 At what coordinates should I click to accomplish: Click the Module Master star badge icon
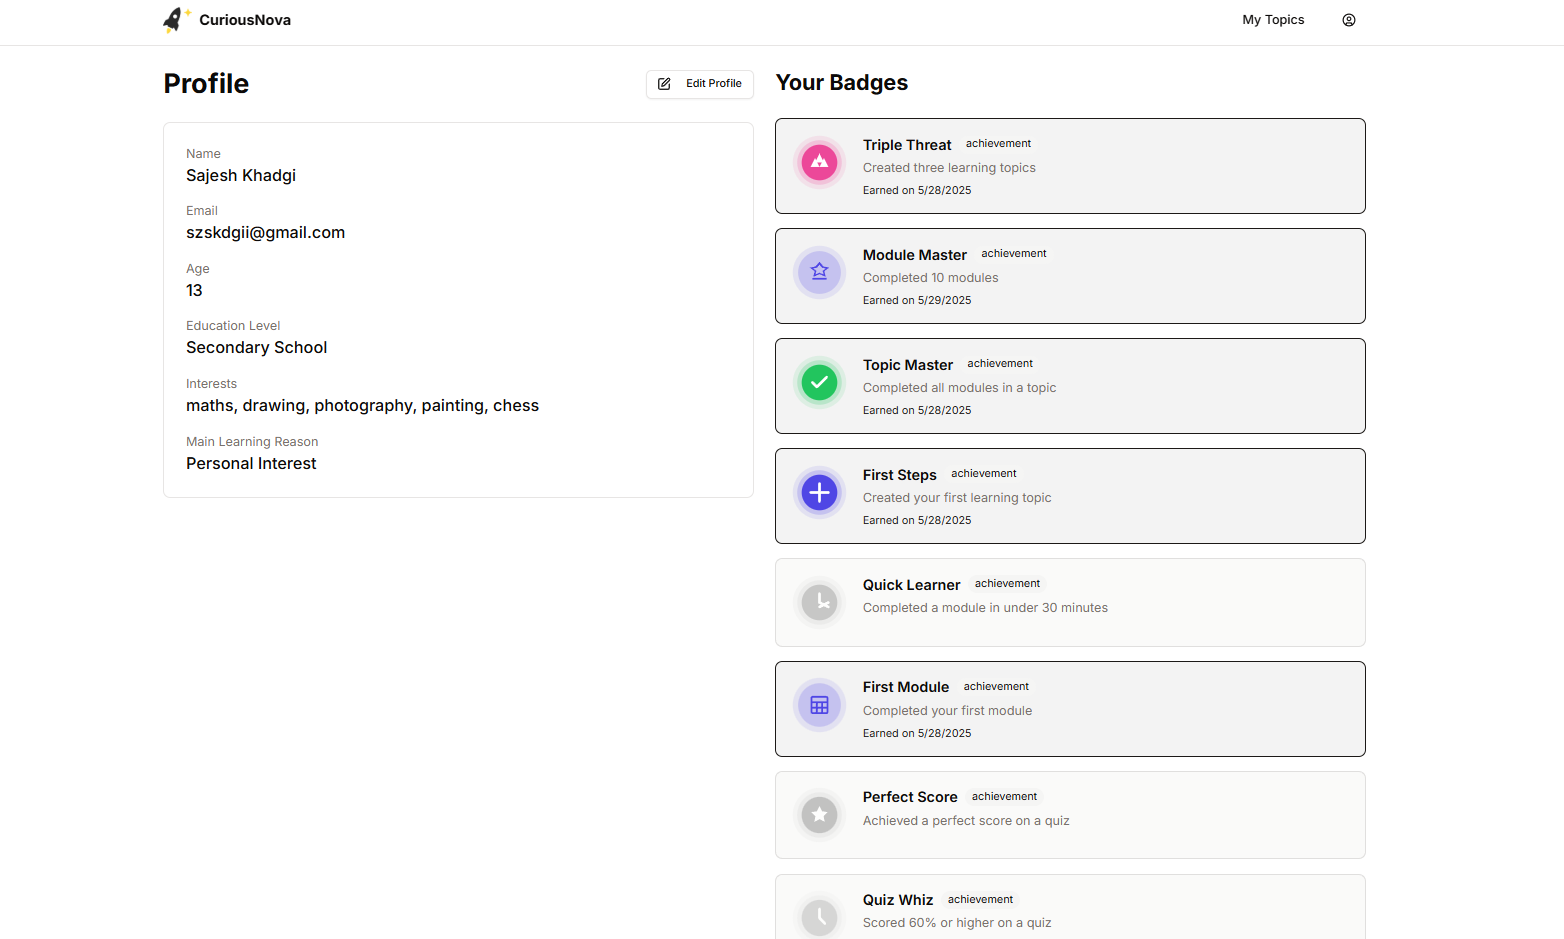click(819, 272)
